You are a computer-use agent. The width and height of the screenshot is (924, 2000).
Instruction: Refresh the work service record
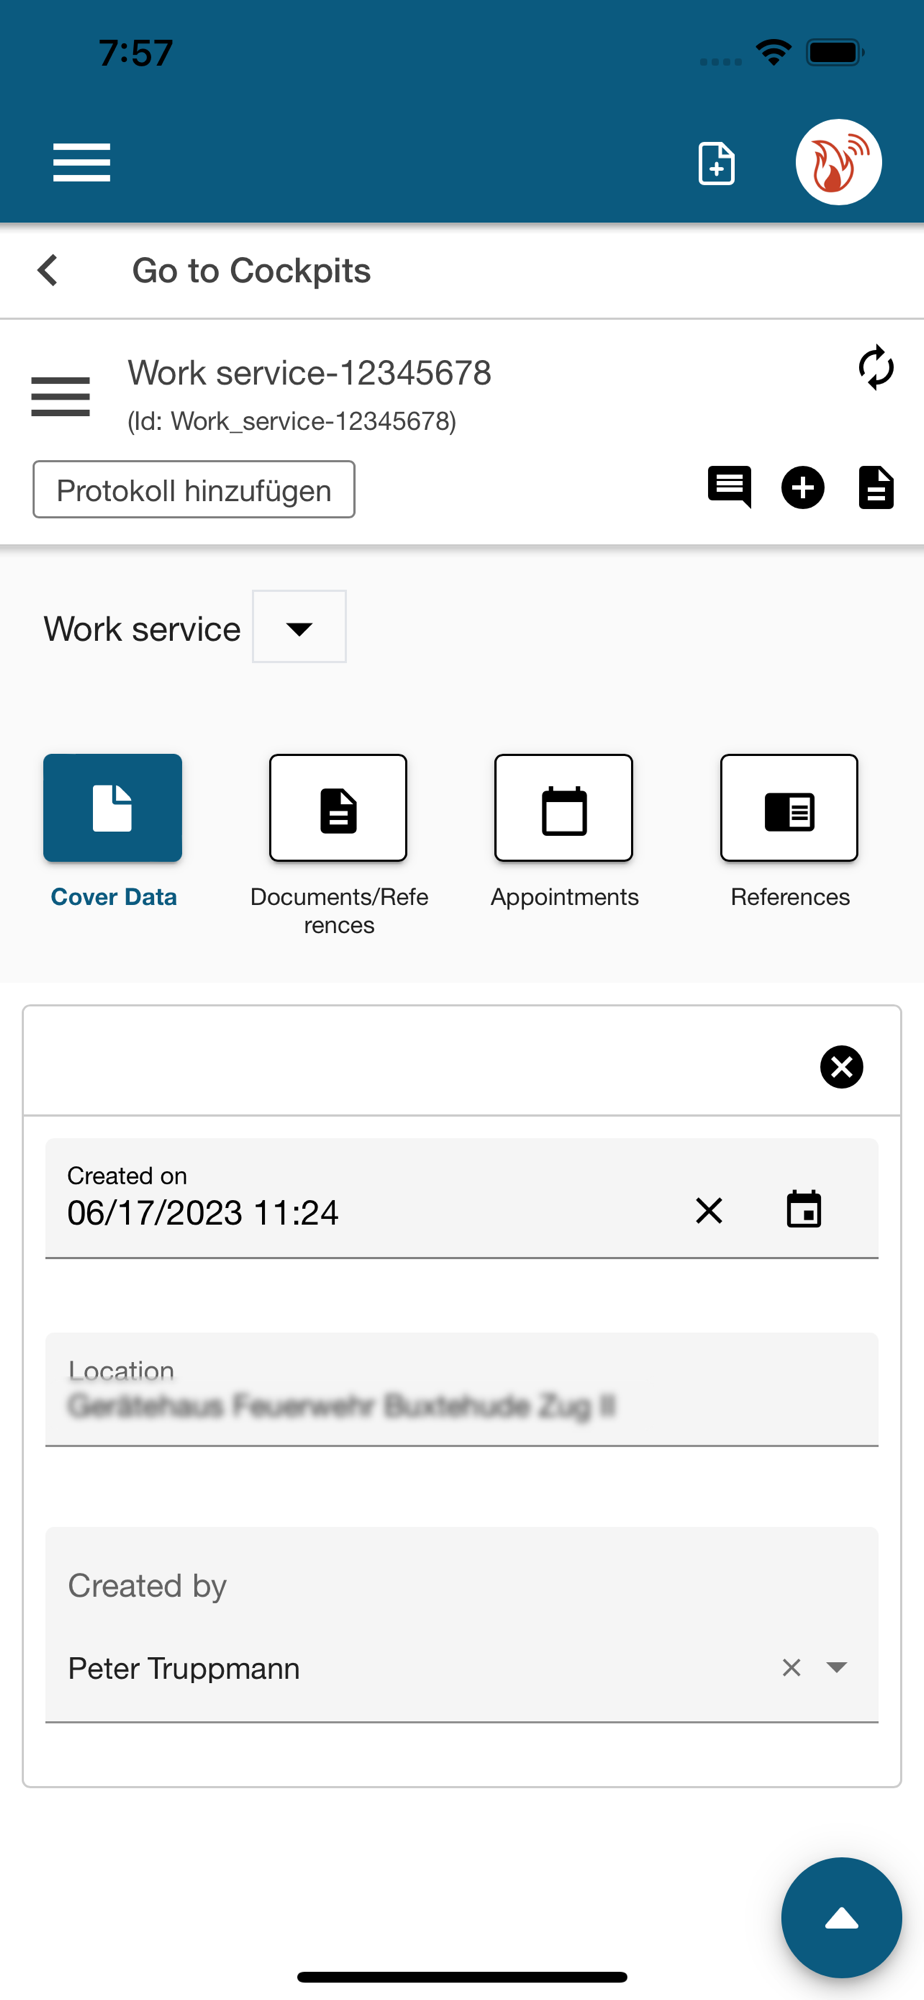click(x=876, y=367)
